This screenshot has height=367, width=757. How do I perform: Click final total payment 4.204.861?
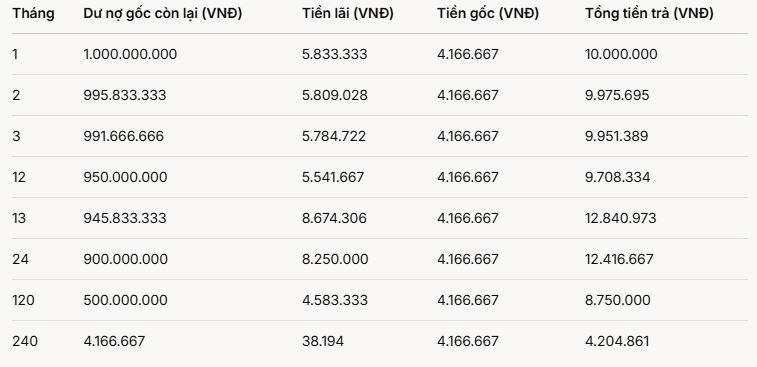[617, 341]
